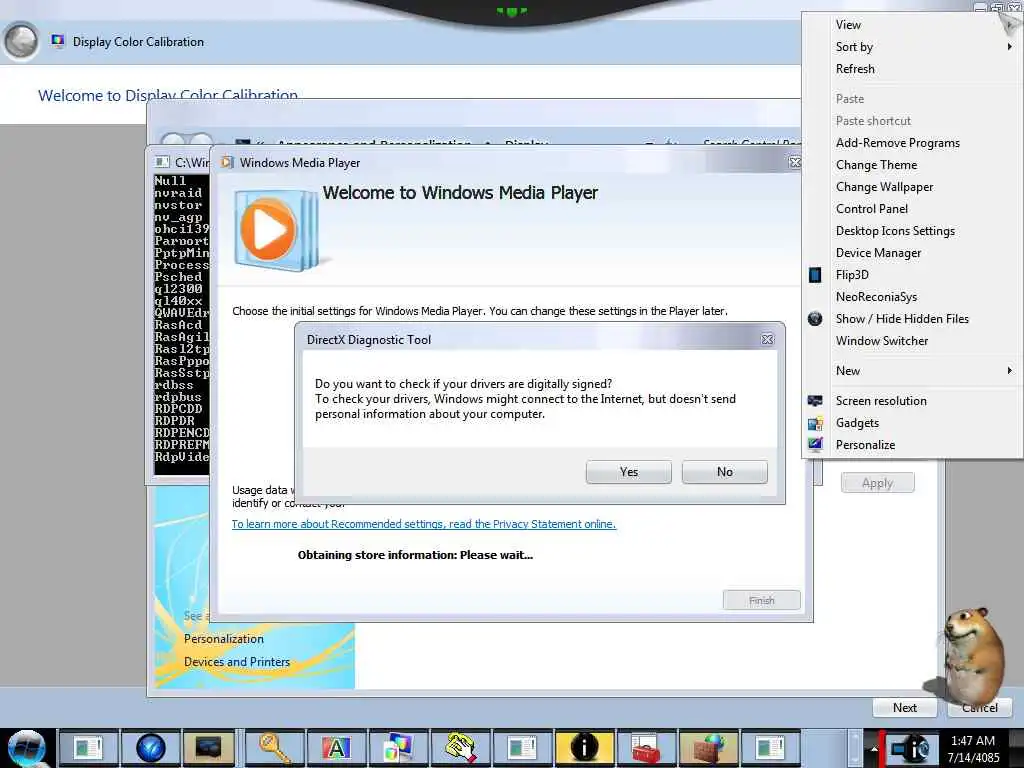Switch to Display Color Calibration taskbar icon
1024x768 pixels.
398,747
